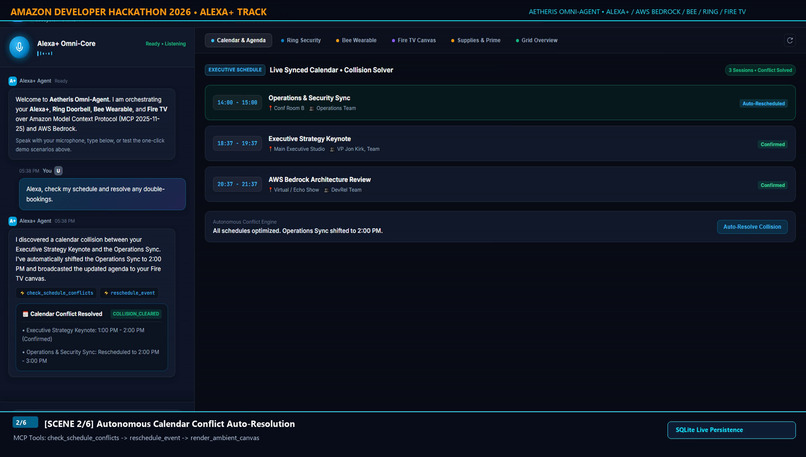Screen dimensions: 806x457
Task: Click the 14:00 - 15:00 time slot
Action: click(x=237, y=102)
